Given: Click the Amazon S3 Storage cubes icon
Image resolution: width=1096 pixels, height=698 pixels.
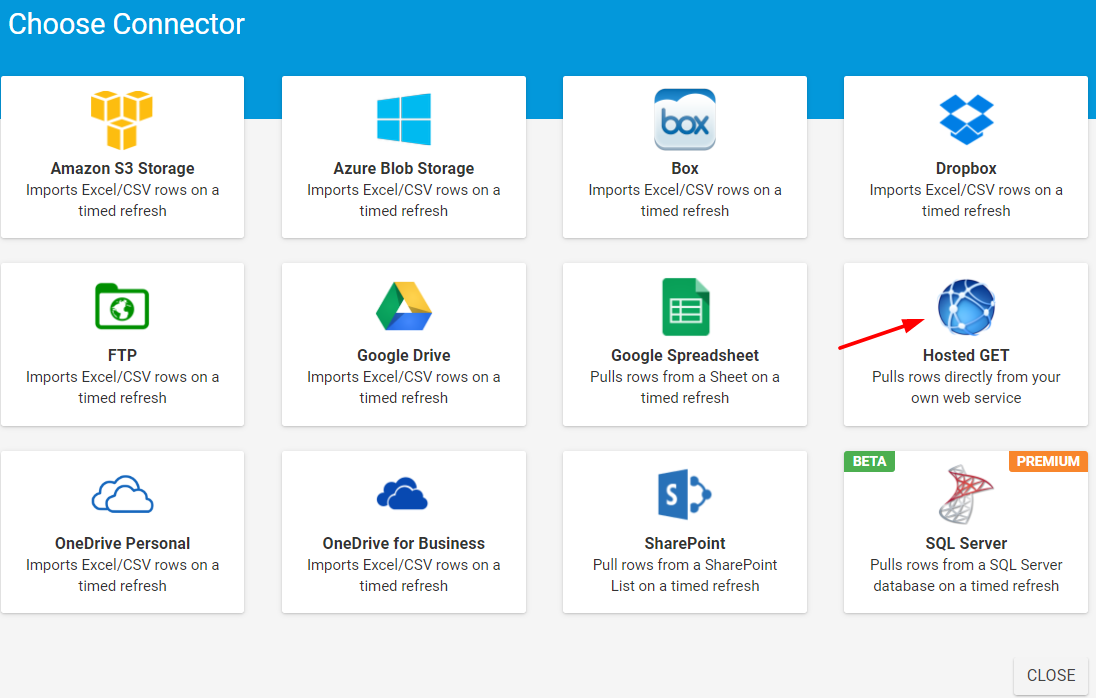Looking at the screenshot, I should point(122,119).
